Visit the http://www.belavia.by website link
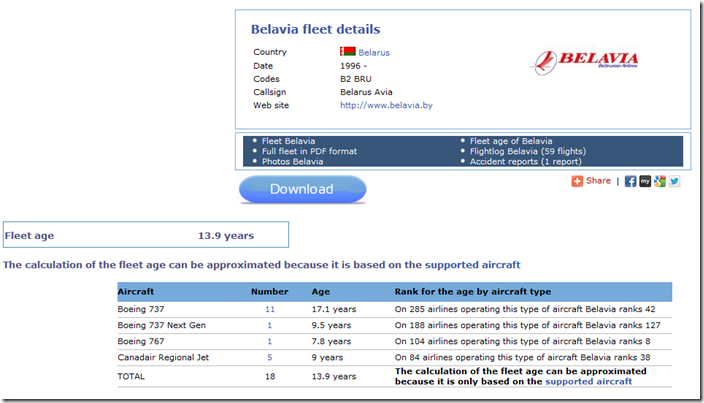Image resolution: width=704 pixels, height=403 pixels. 386,104
